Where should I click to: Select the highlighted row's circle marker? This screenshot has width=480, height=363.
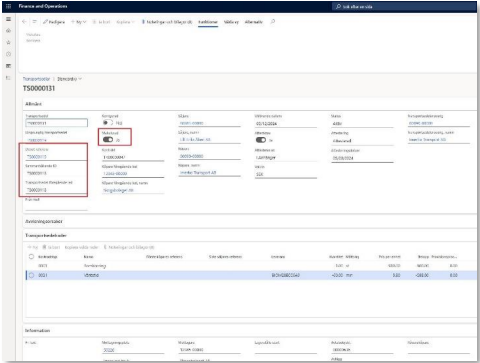pos(31,275)
